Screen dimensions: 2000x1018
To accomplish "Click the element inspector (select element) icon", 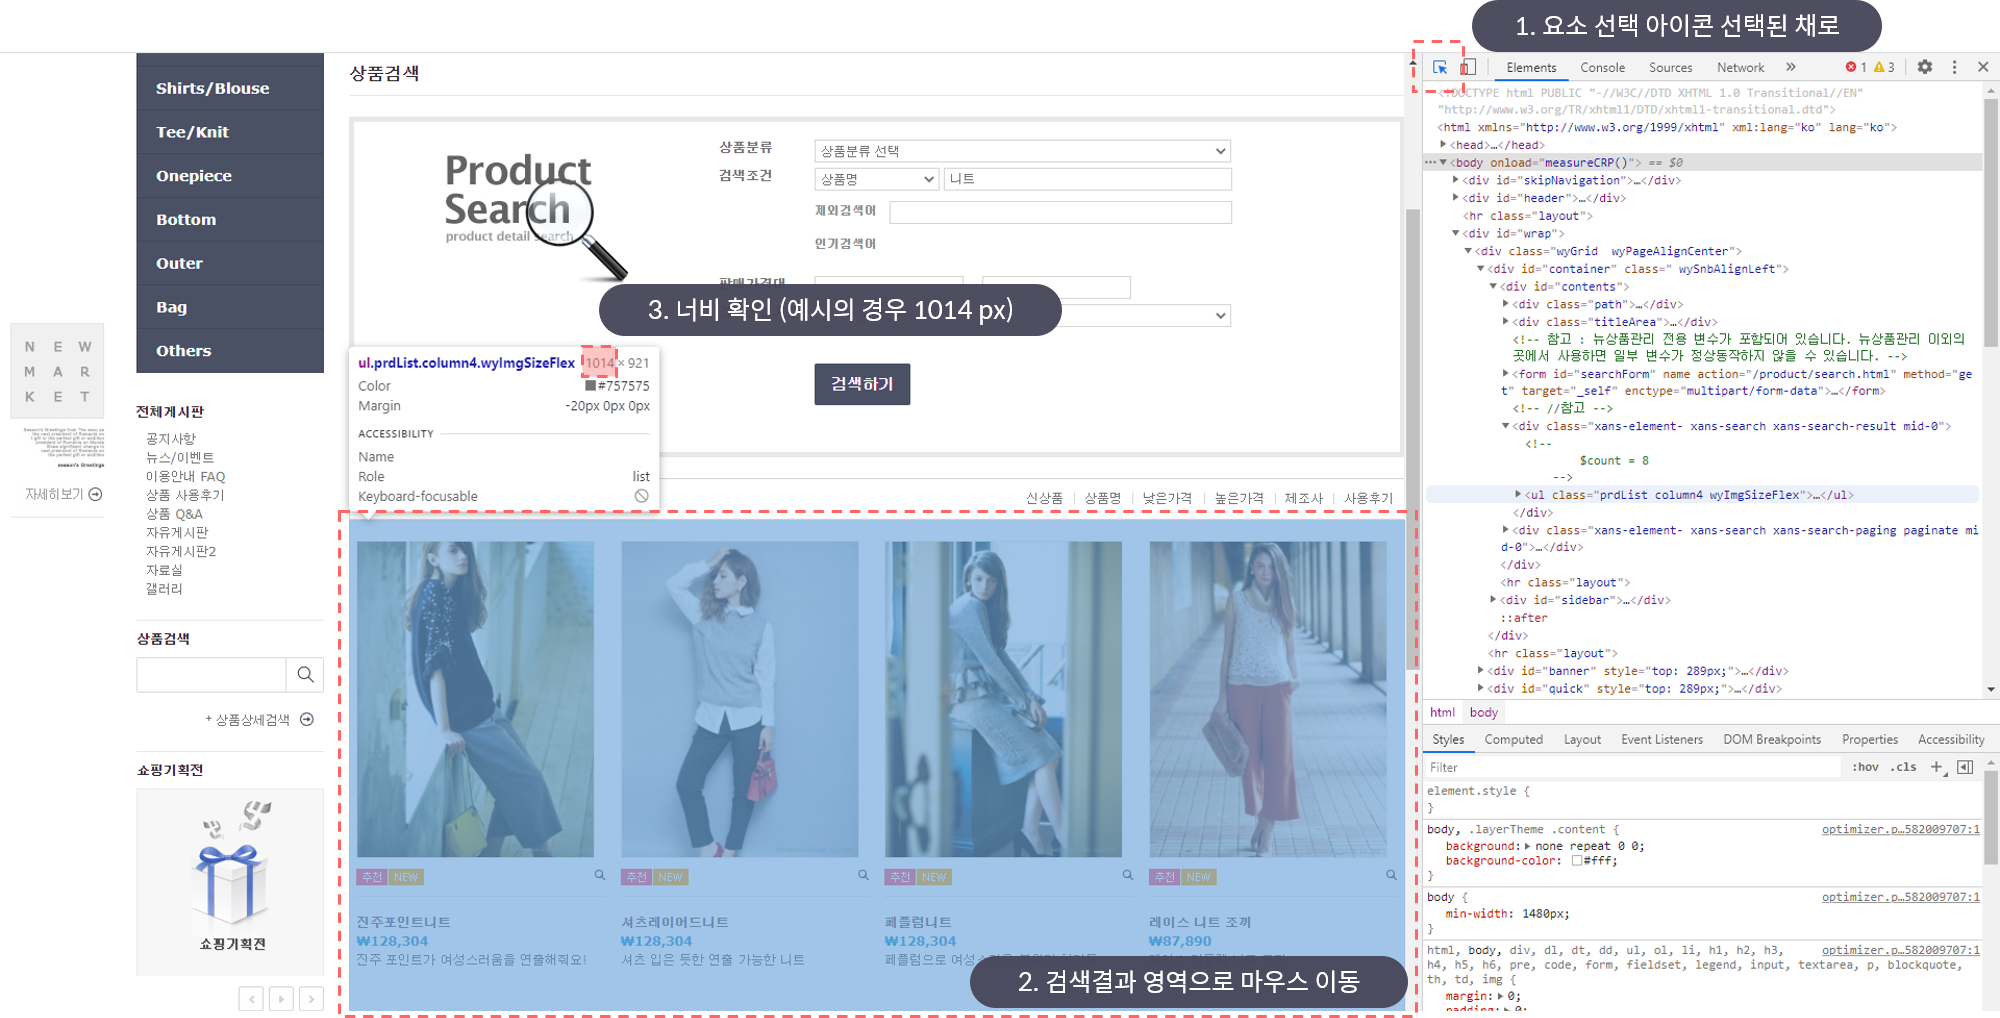I will pyautogui.click(x=1440, y=68).
